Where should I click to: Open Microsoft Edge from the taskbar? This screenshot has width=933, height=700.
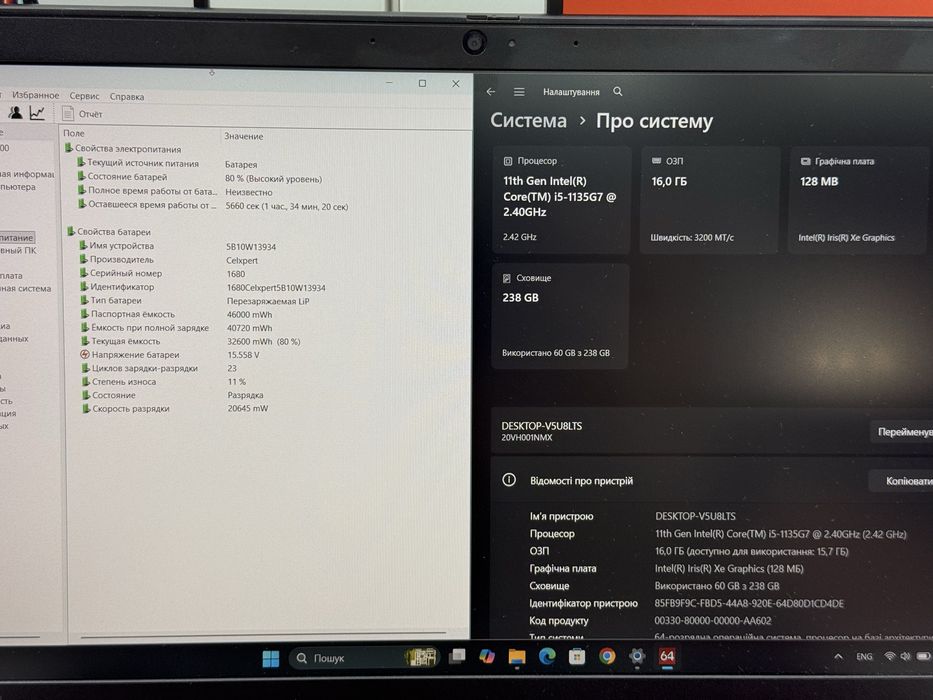(547, 657)
